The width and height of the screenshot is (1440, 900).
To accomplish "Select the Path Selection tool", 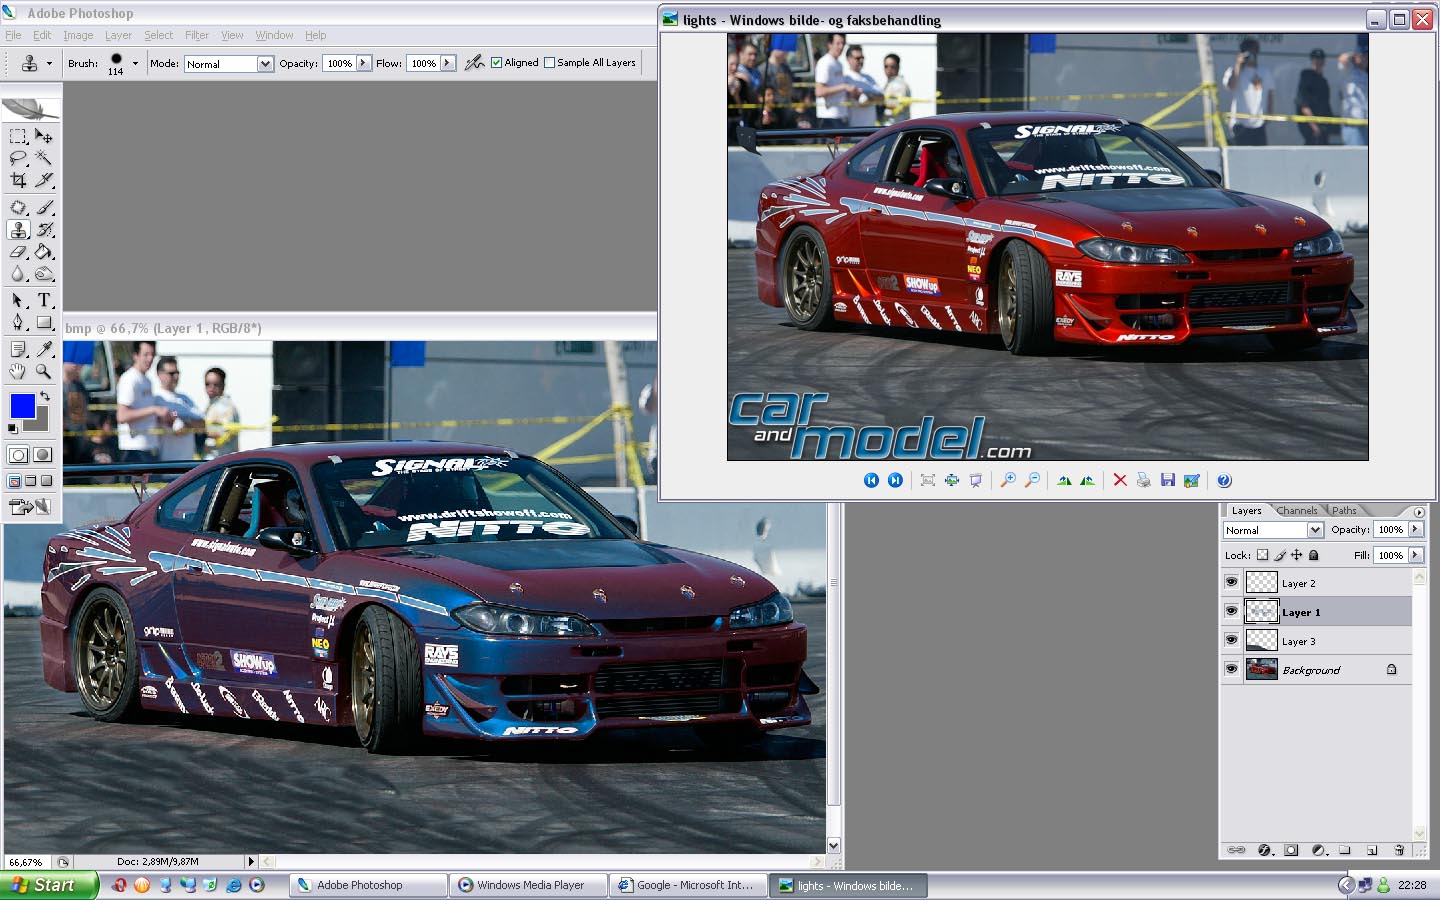I will tap(18, 300).
